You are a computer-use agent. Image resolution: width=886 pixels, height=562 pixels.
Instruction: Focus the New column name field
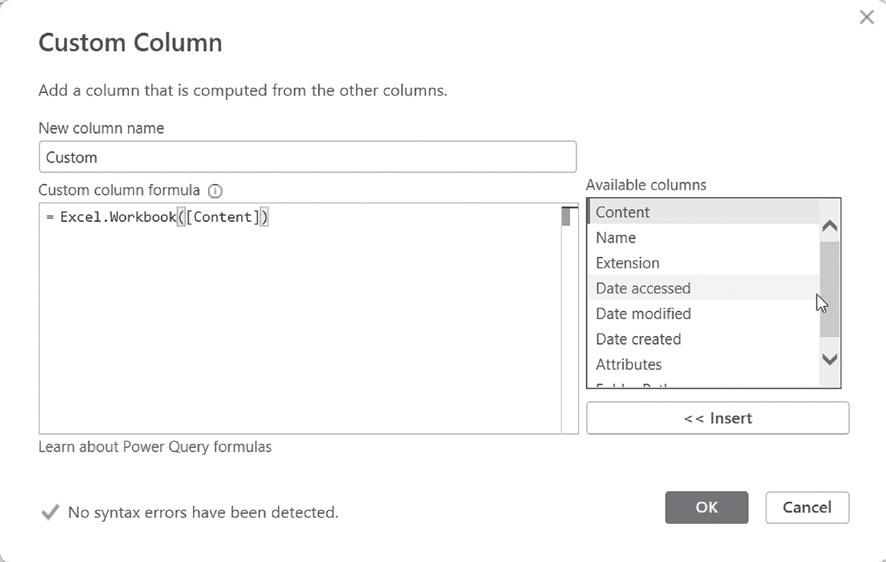pos(307,157)
